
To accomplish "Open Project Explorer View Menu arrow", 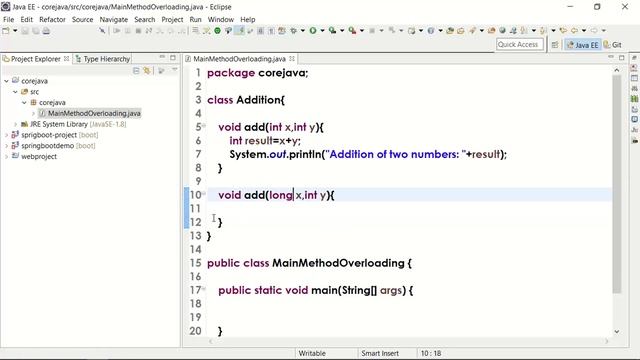I will pyautogui.click(x=175, y=70).
